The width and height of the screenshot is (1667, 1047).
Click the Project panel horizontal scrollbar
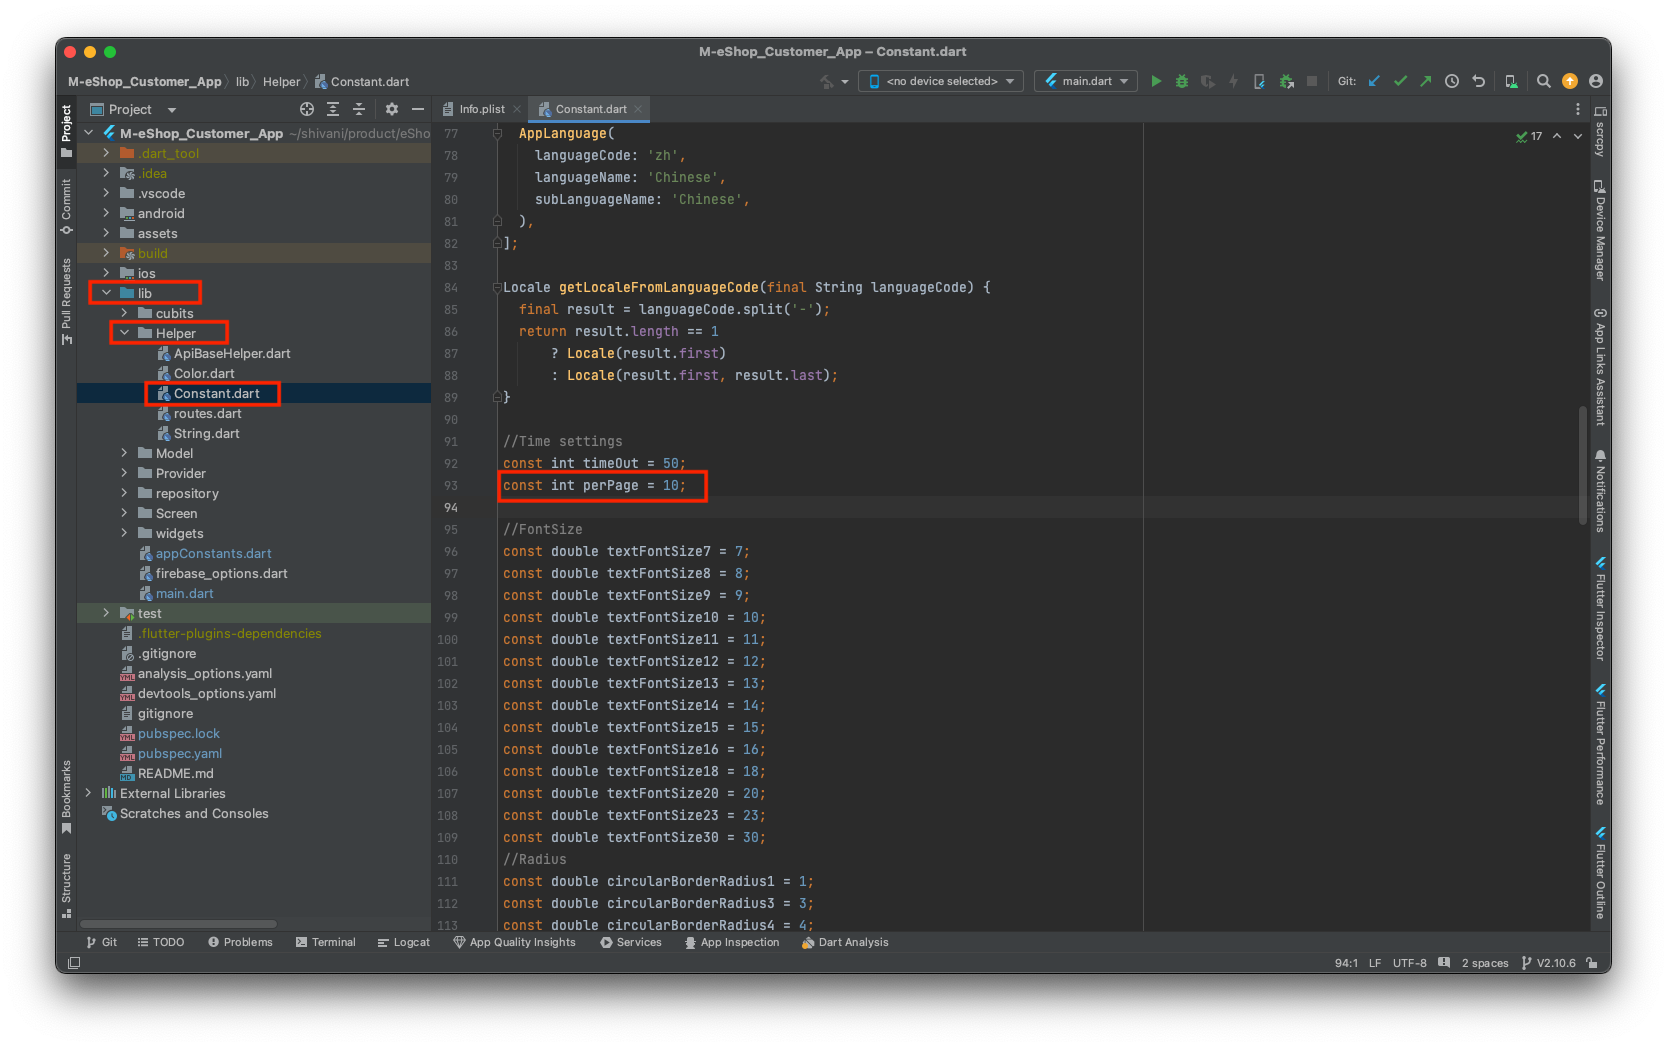(x=178, y=923)
